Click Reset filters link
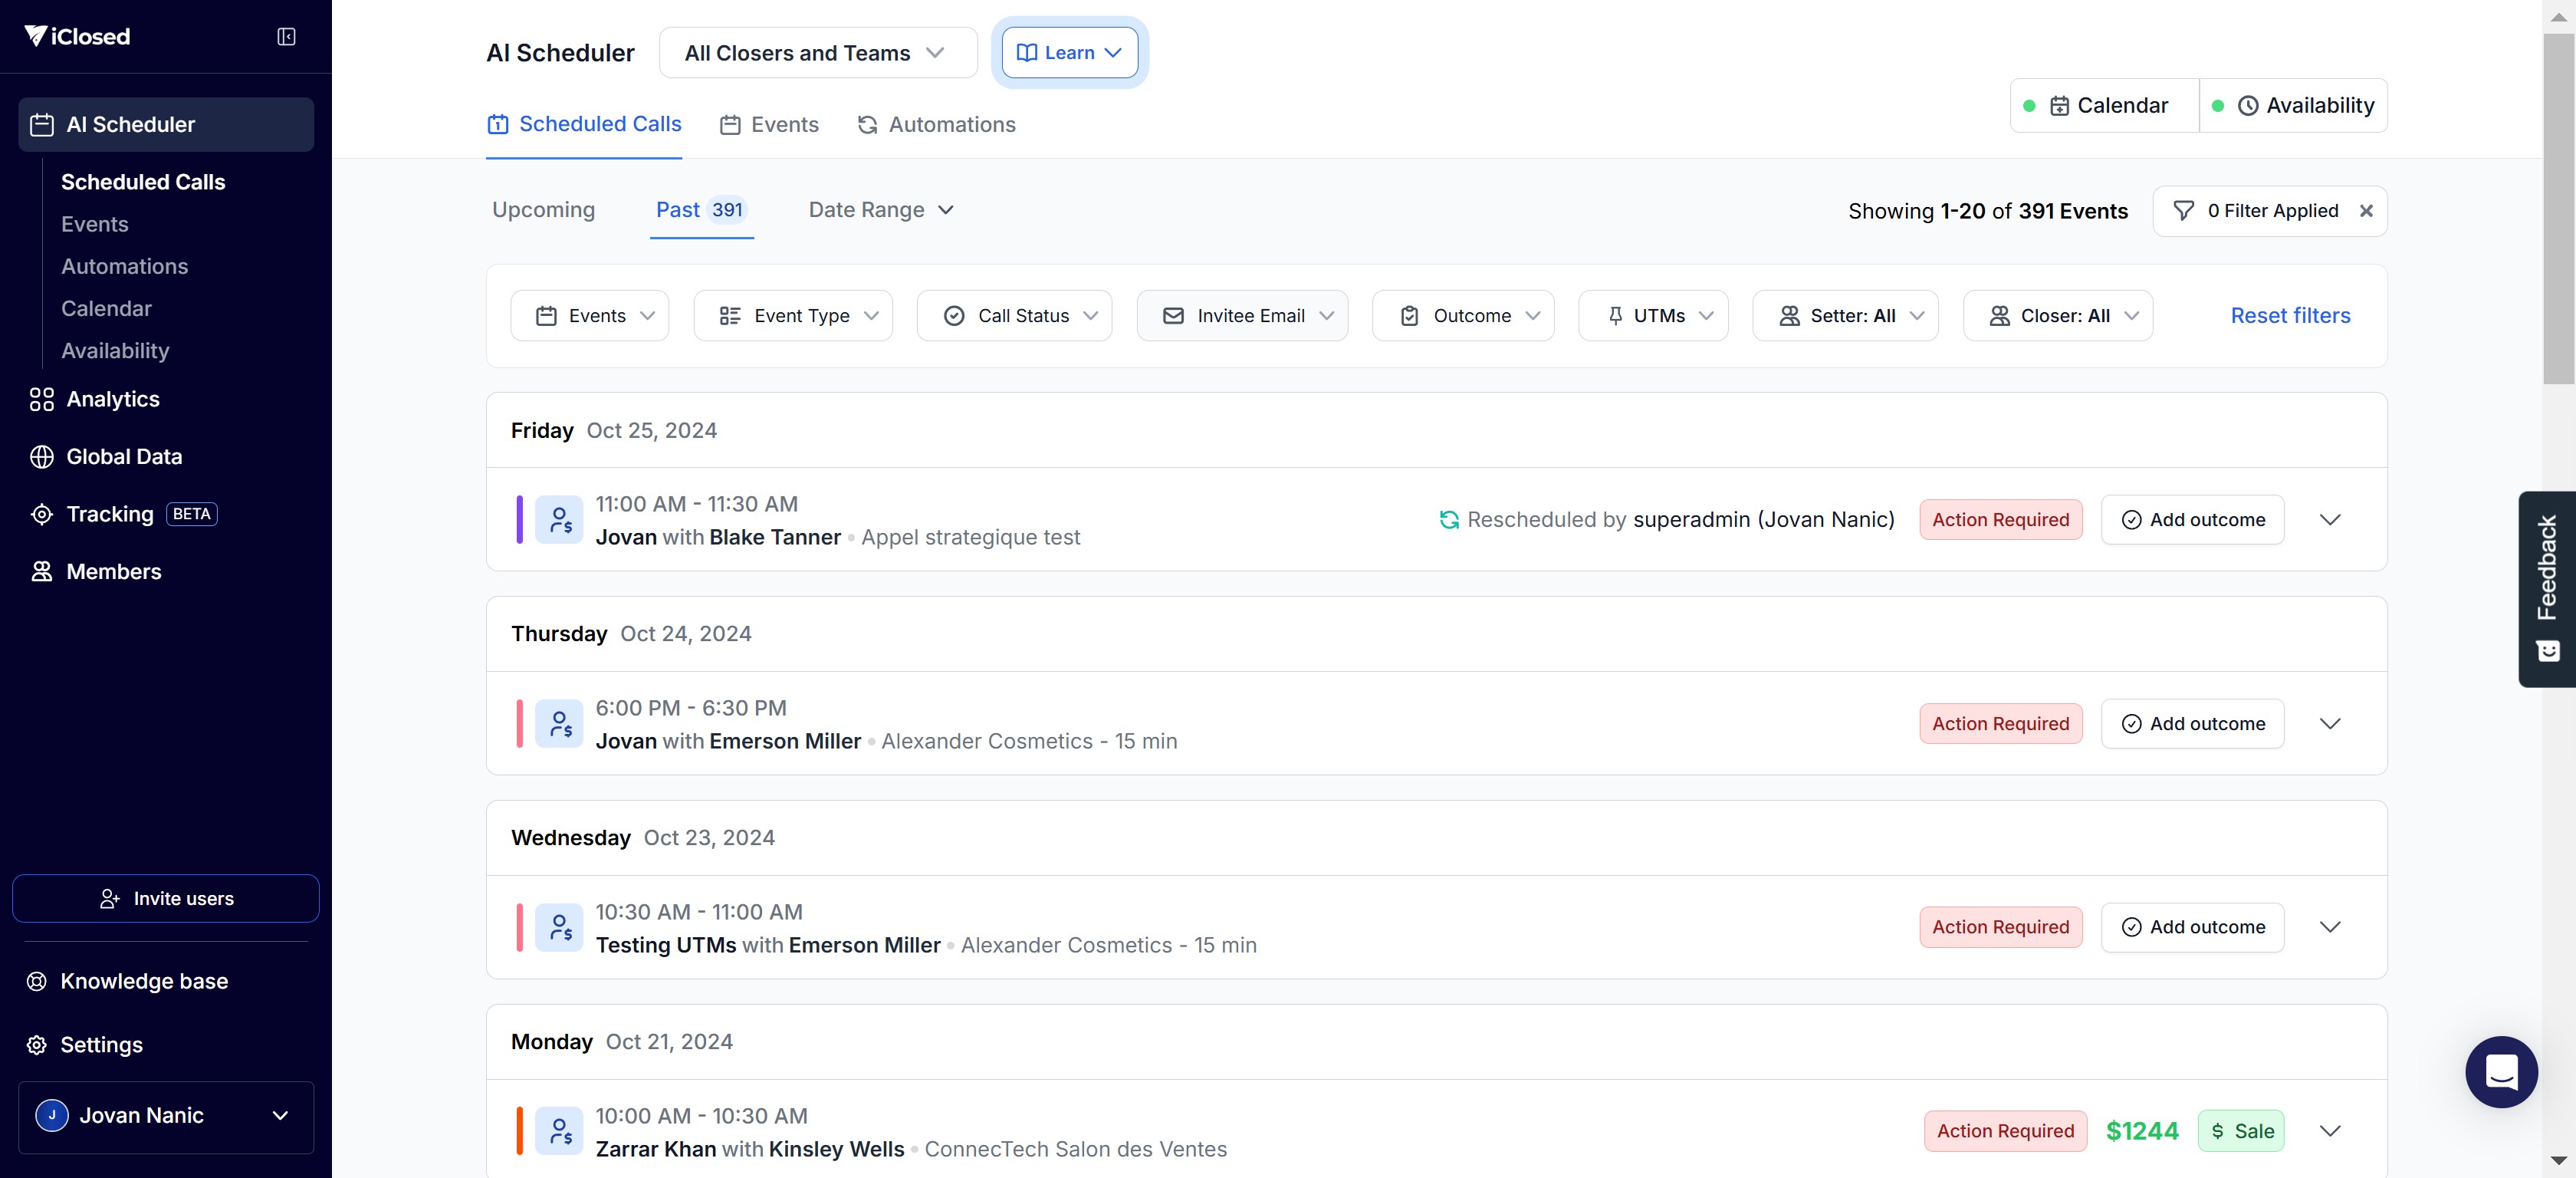2576x1178 pixels. point(2290,316)
